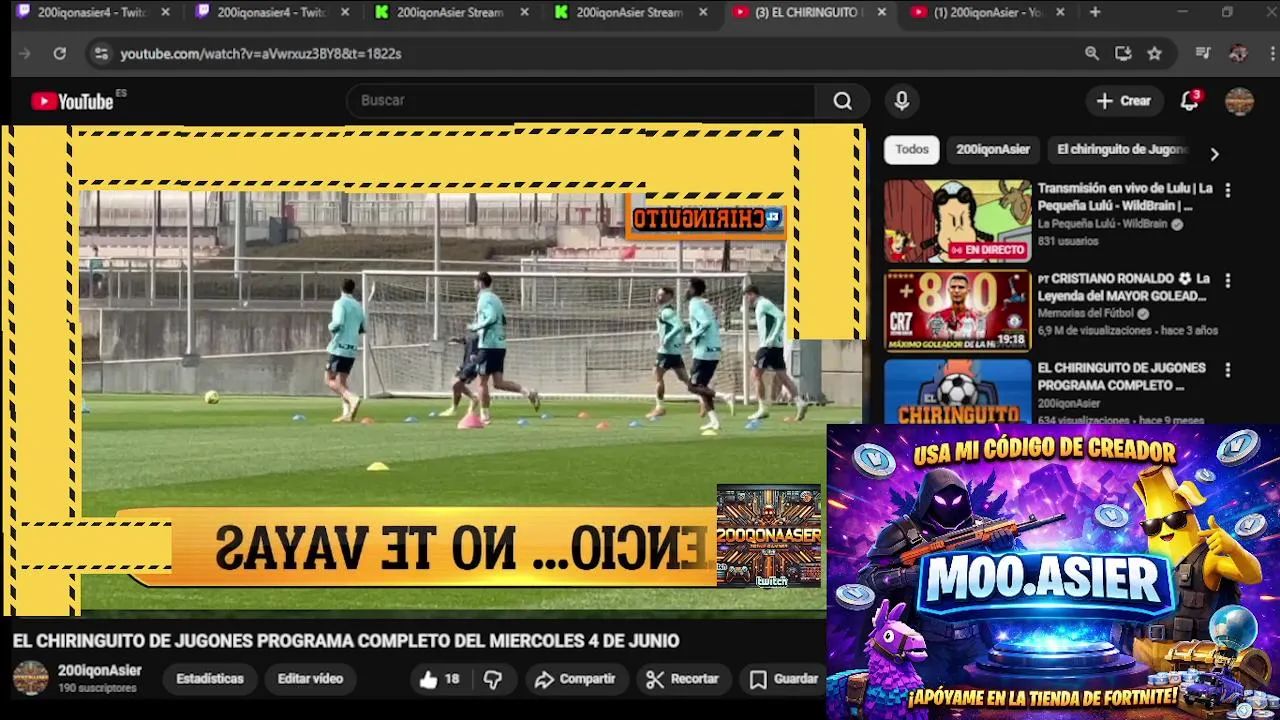
Task: Click the Buscar search input field
Action: tap(580, 101)
